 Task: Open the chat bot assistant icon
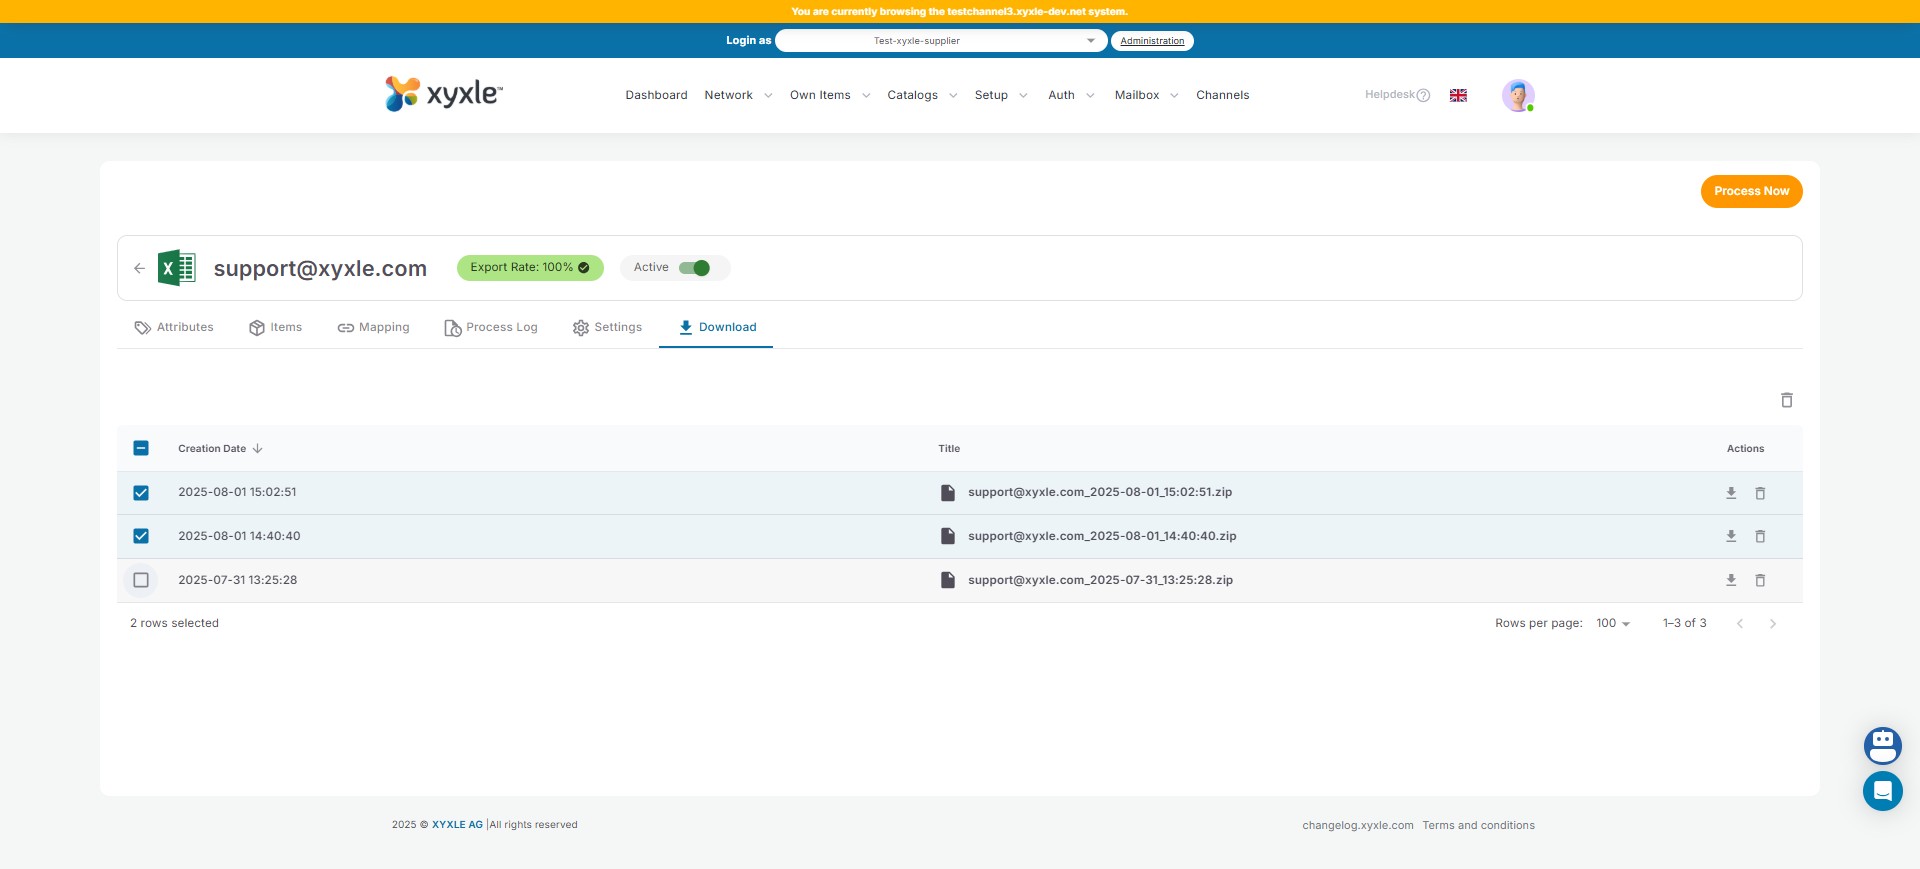(1882, 745)
